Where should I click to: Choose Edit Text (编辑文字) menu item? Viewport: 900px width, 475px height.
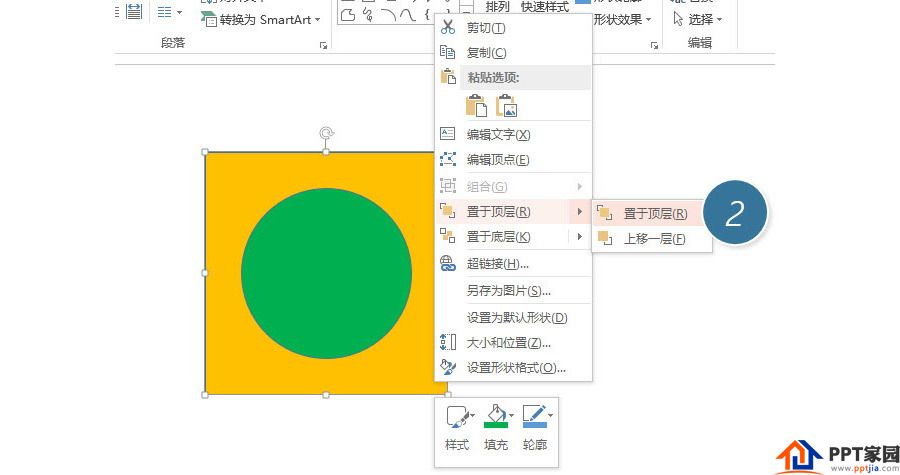tap(513, 134)
